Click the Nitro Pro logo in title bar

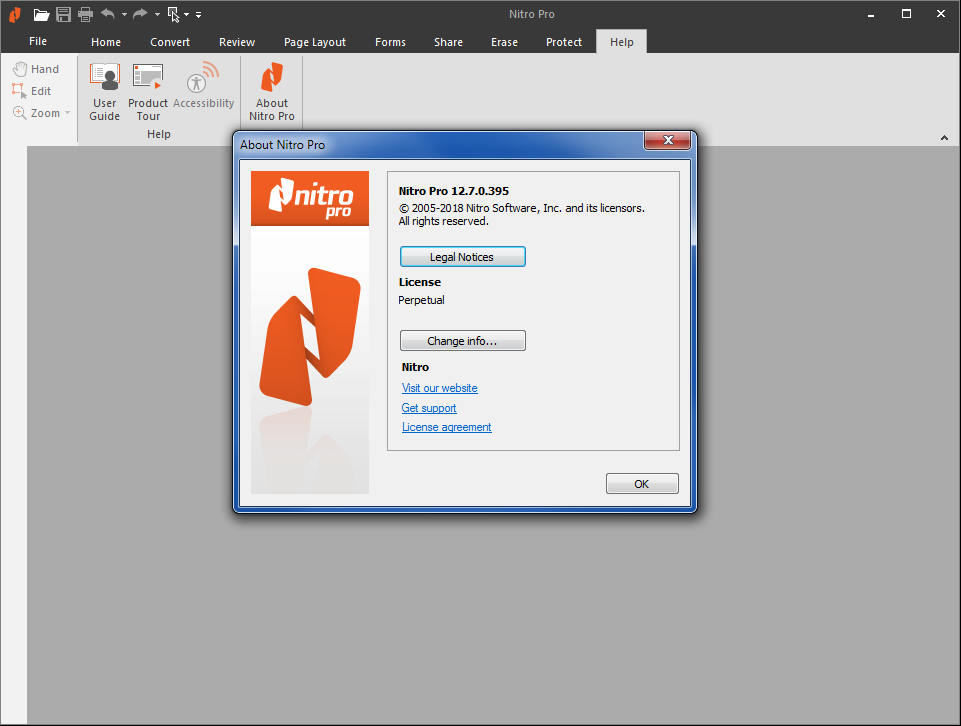coord(15,14)
